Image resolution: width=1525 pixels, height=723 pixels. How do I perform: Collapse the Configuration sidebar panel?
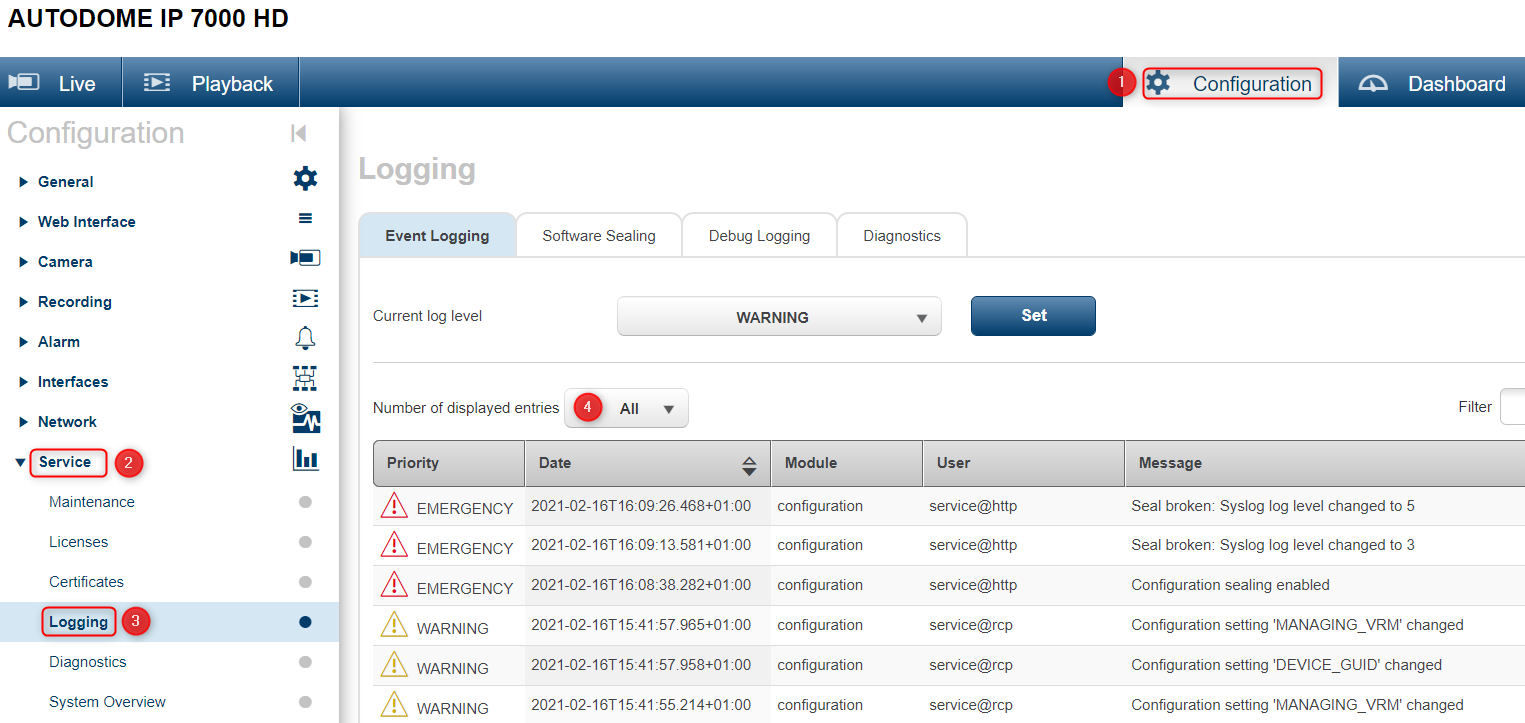298,133
